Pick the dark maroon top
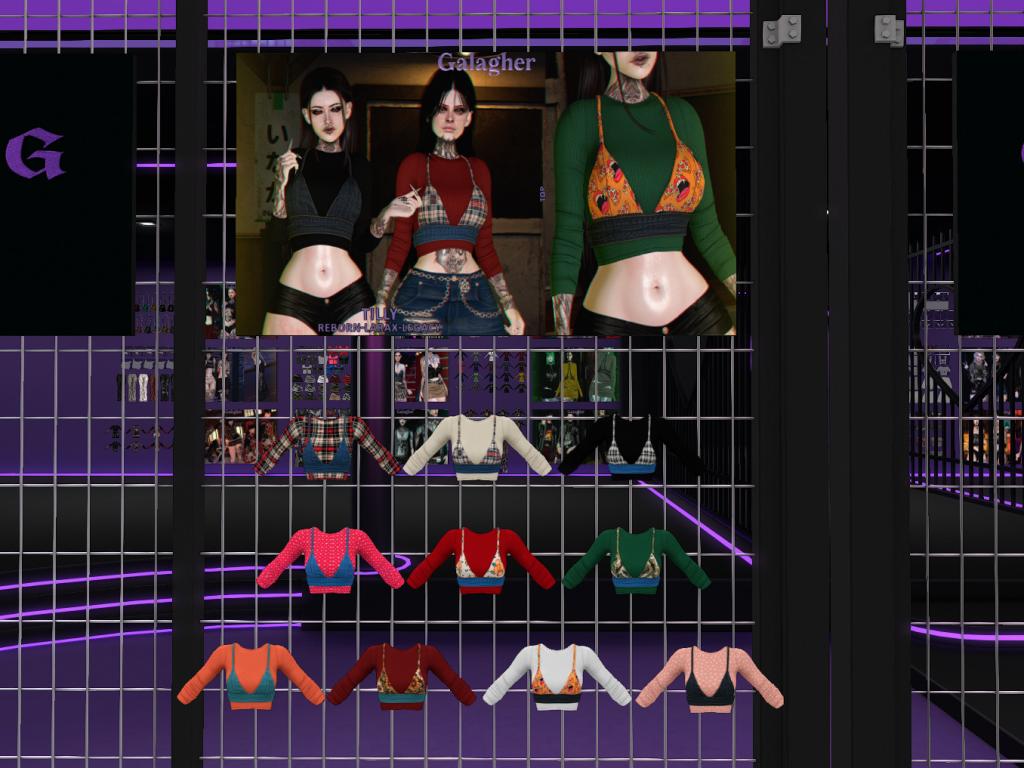 pos(402,677)
